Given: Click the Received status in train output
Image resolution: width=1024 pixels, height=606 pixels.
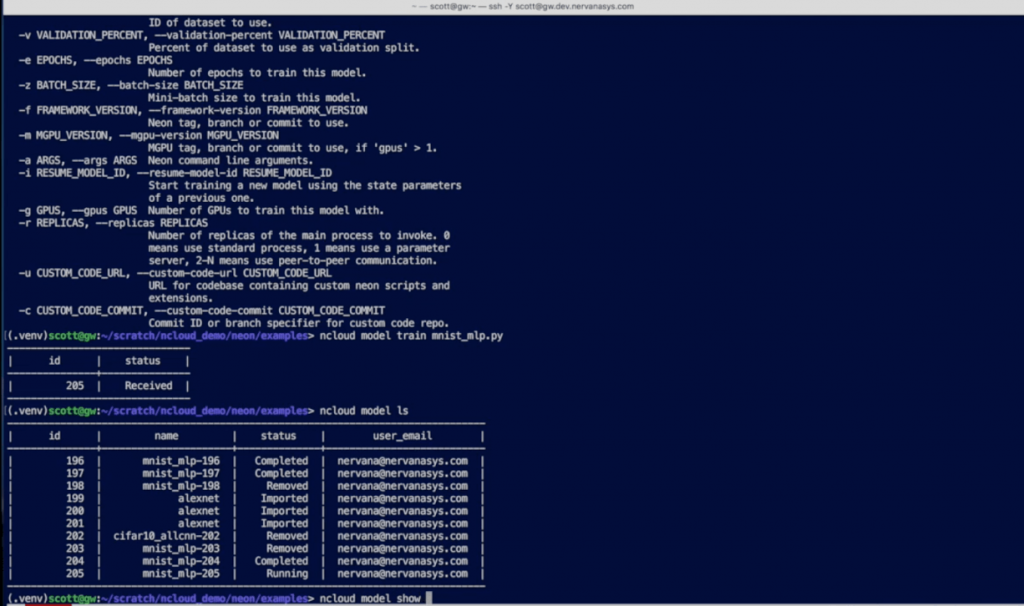Looking at the screenshot, I should click(148, 386).
